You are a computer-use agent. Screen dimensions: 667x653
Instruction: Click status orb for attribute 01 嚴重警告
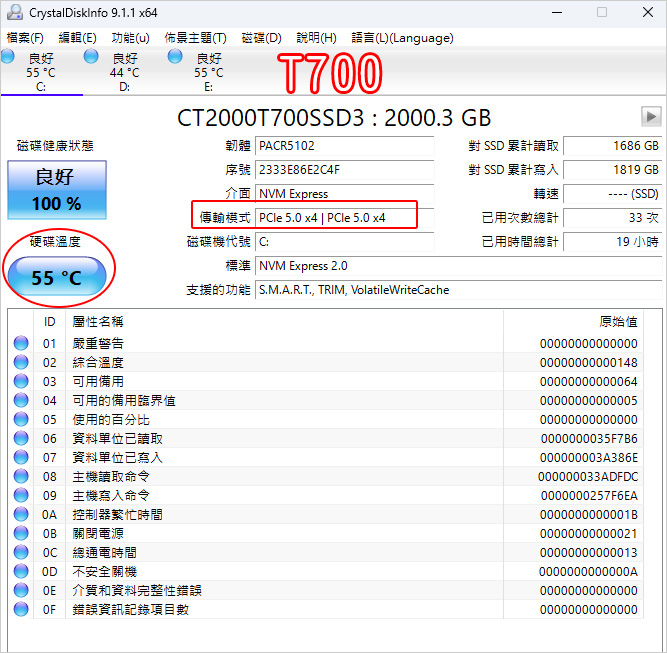[21, 343]
